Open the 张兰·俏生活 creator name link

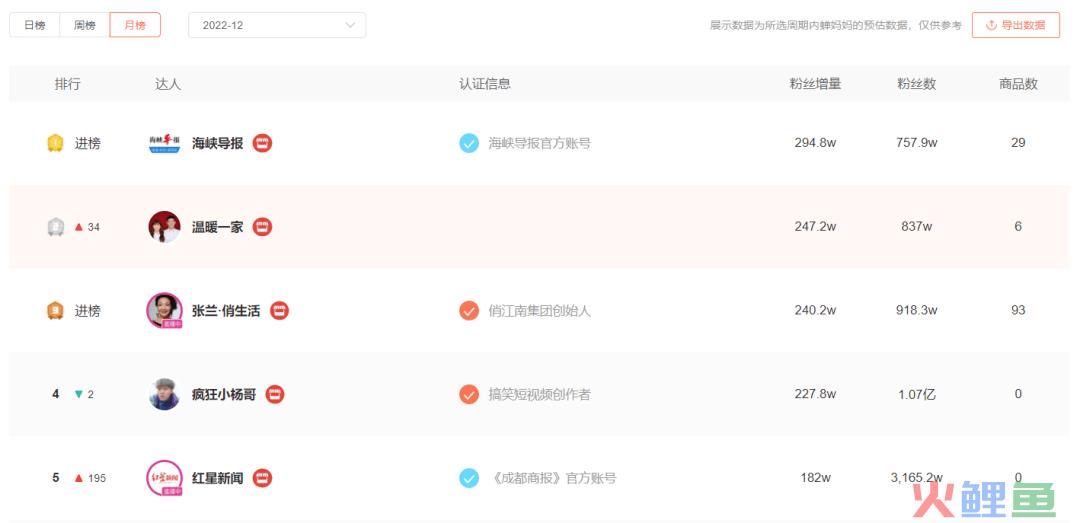[226, 311]
